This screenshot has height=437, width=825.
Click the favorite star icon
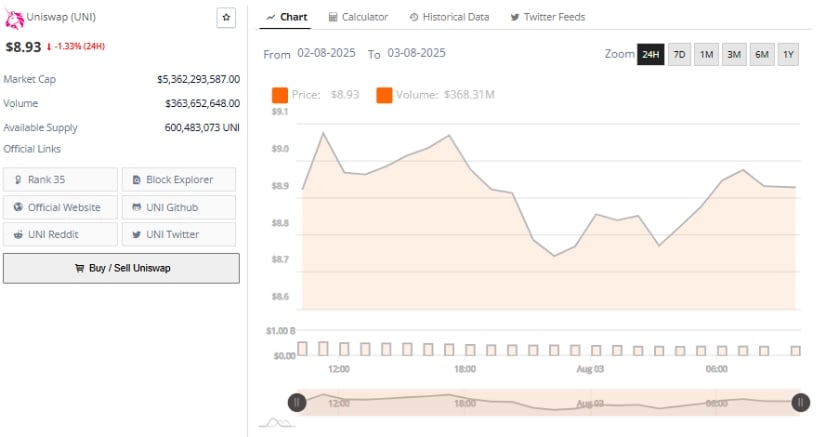226,17
